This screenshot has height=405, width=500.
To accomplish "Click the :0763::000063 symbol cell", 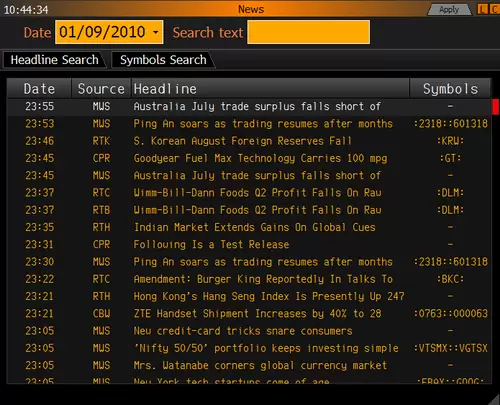I will click(x=450, y=314).
